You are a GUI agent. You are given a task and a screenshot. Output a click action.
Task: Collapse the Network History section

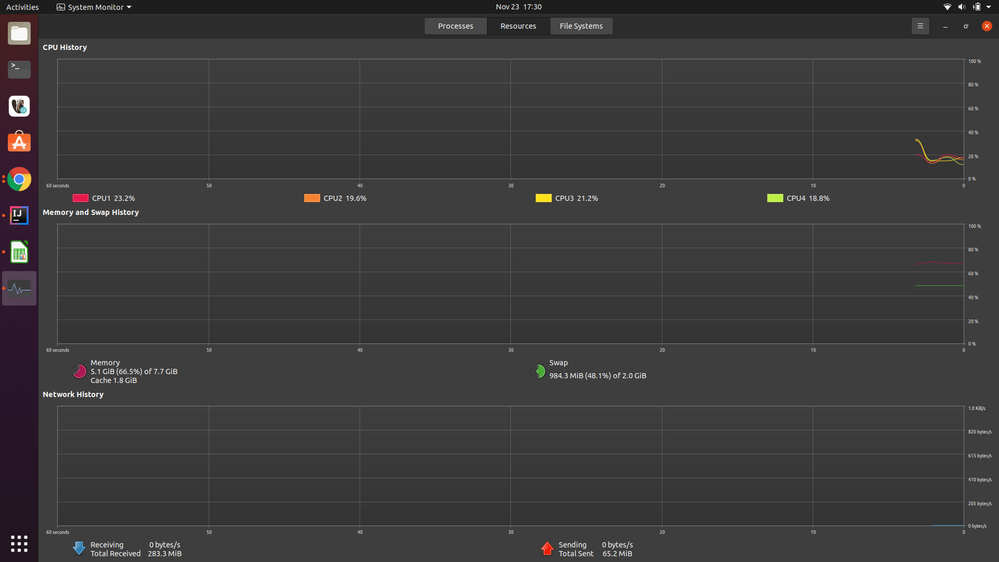(72, 394)
